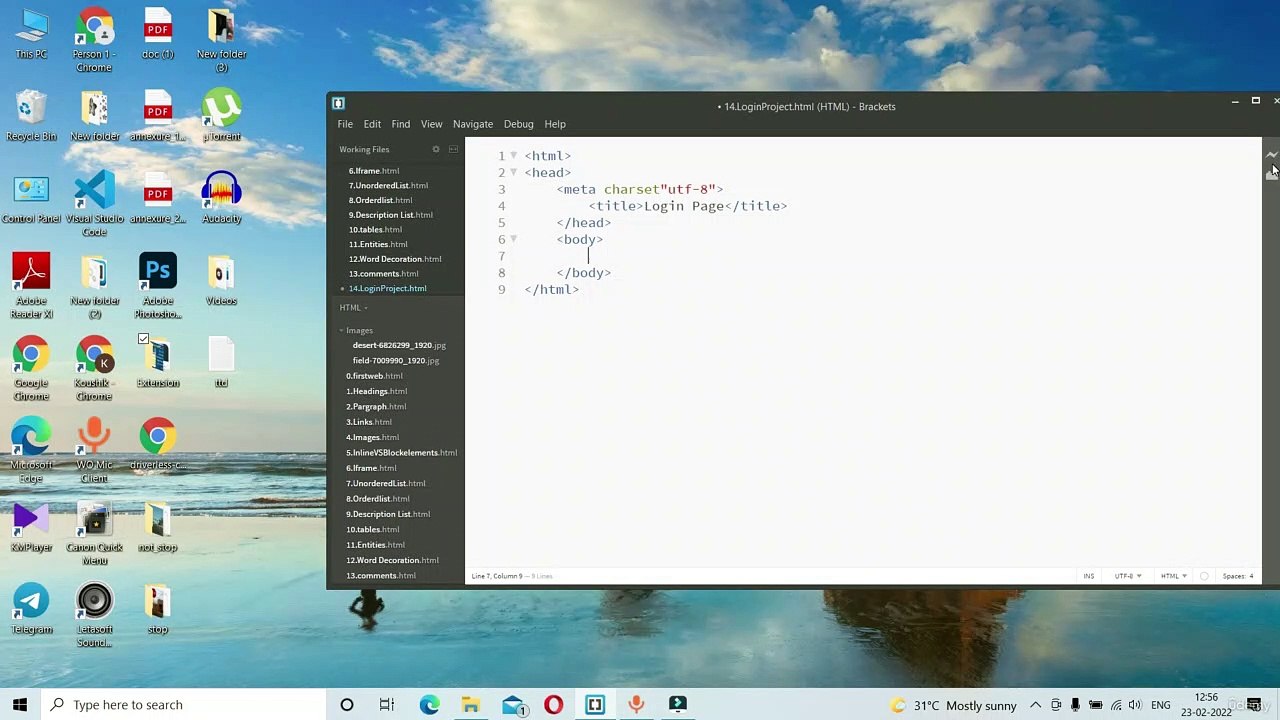Image resolution: width=1280 pixels, height=720 pixels.
Task: Click the split view icon in sidebar
Action: point(453,149)
